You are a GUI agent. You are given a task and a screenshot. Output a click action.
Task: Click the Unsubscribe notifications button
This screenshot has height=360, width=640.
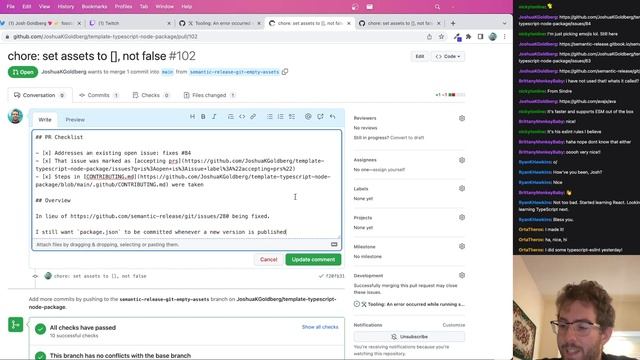click(x=409, y=337)
